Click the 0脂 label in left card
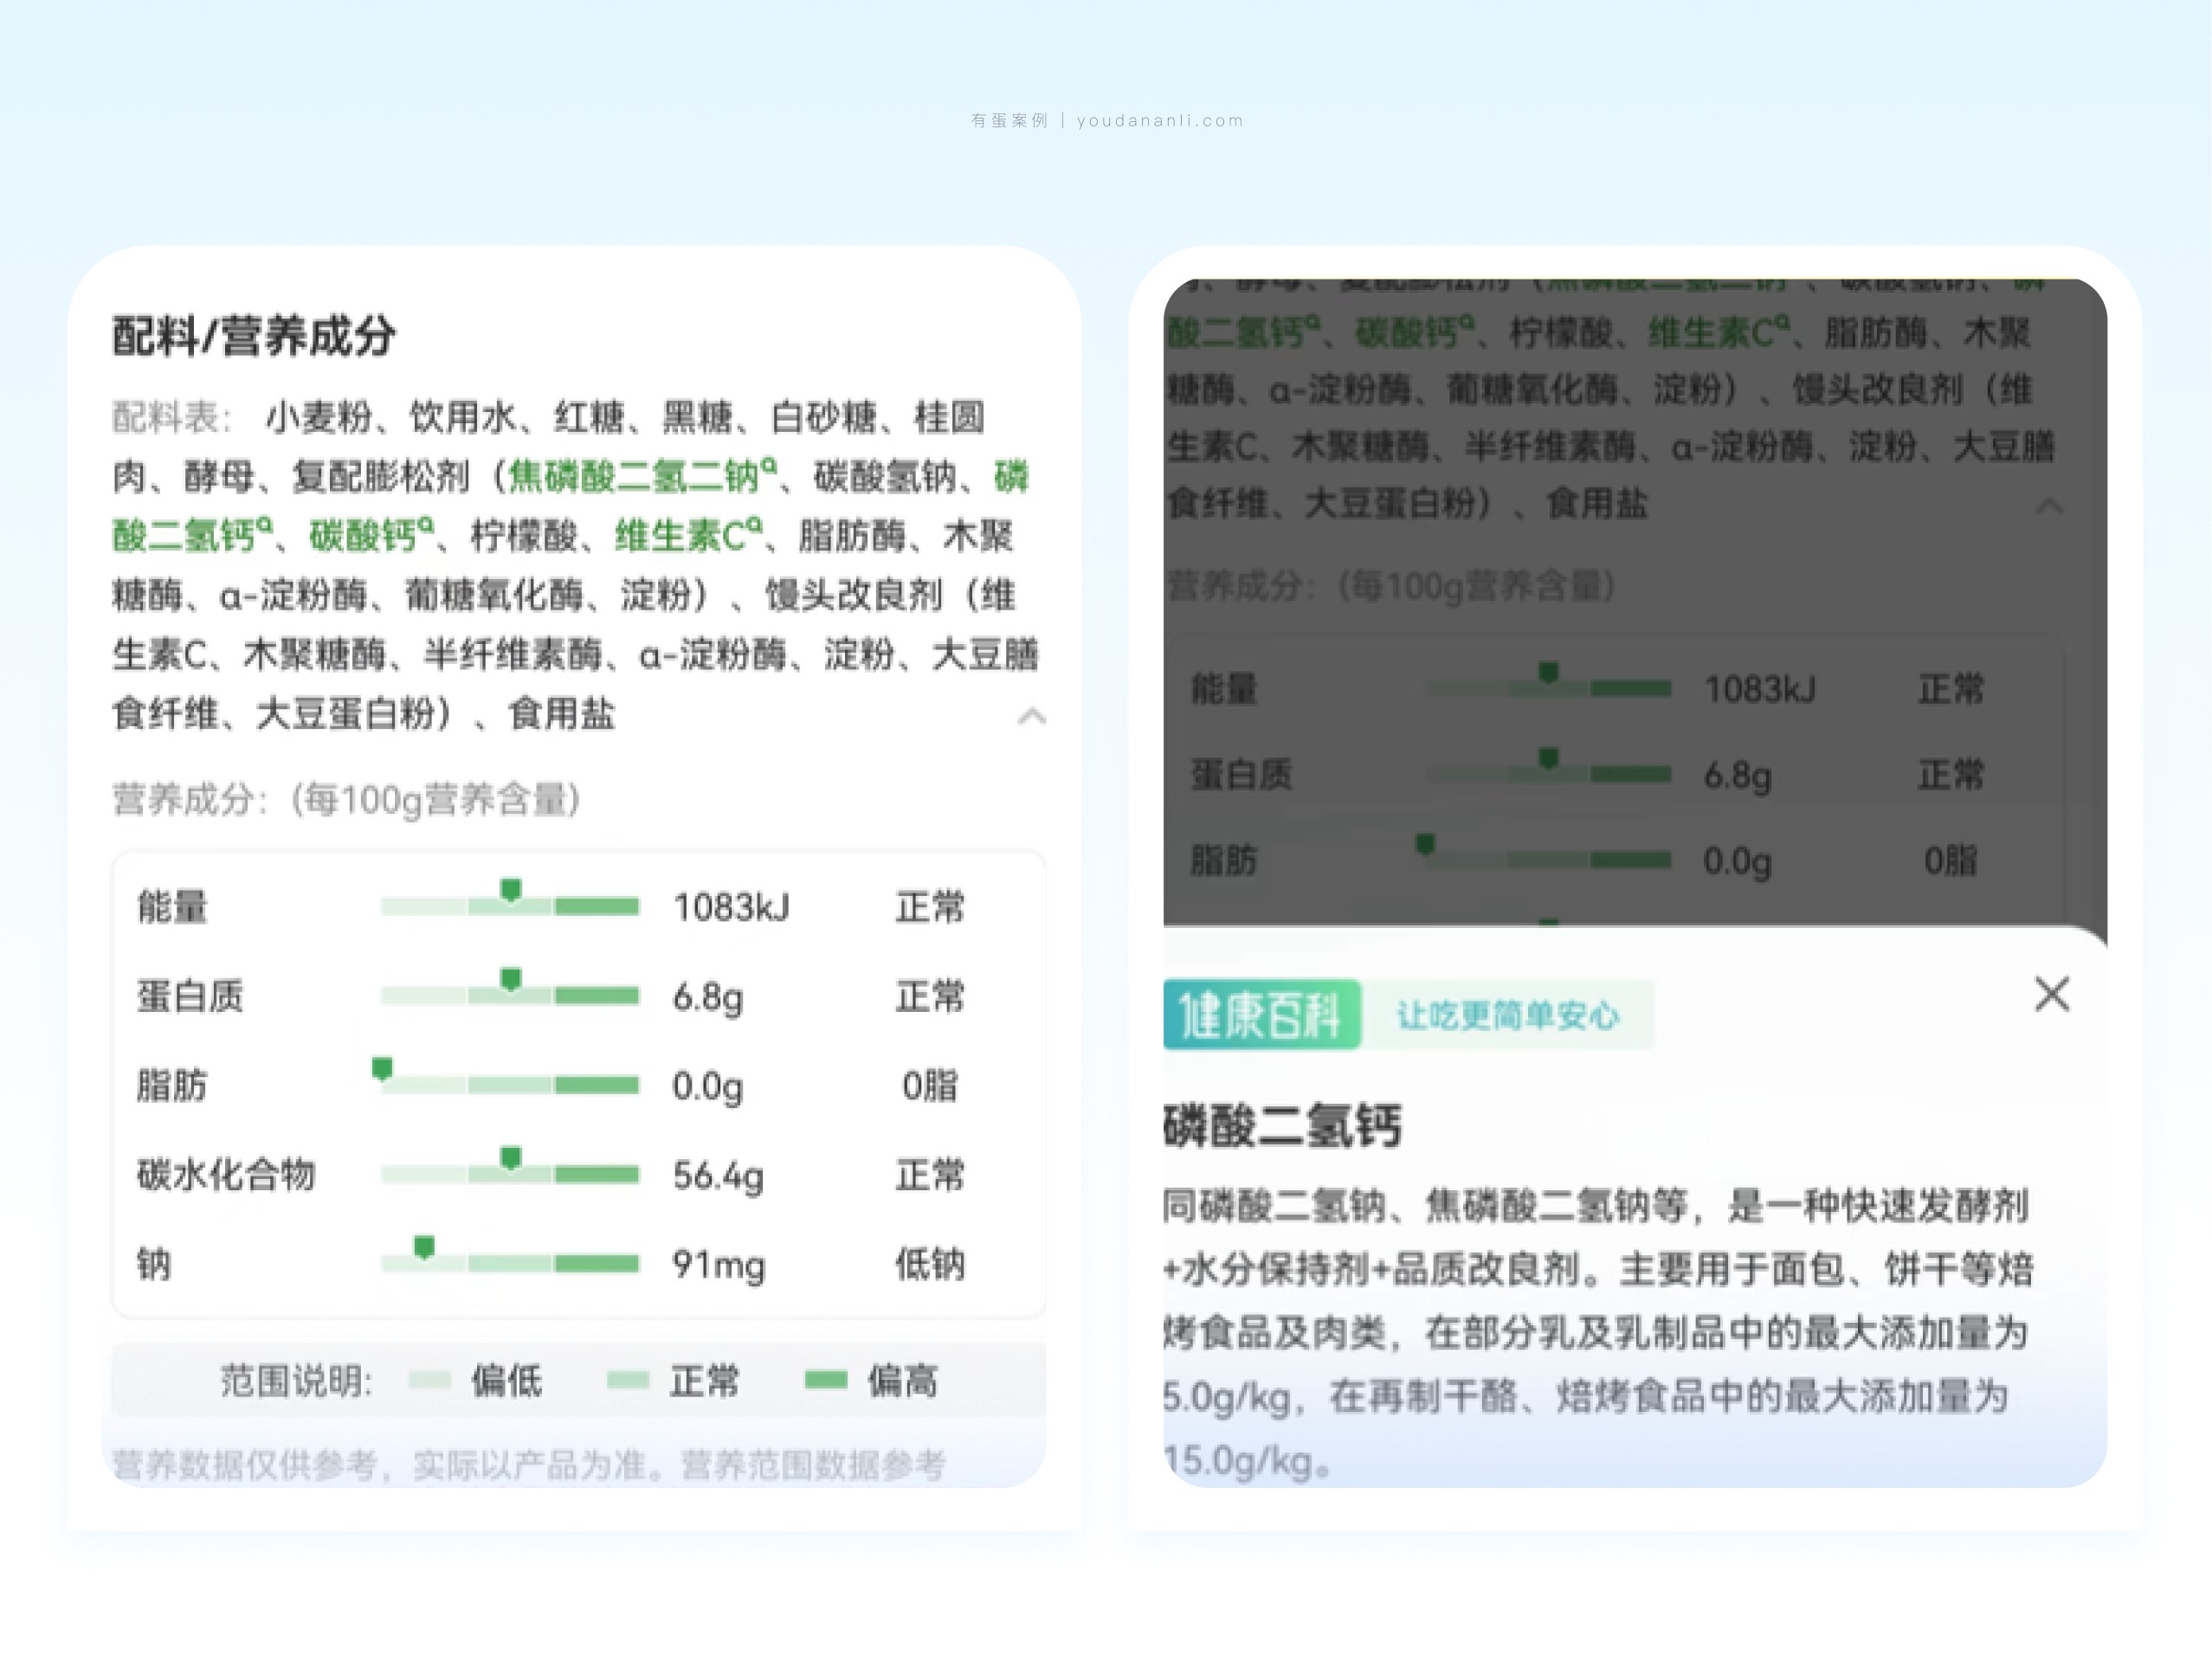 click(929, 1086)
